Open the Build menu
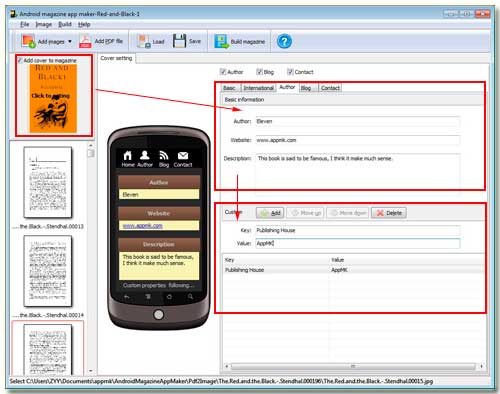 [65, 24]
